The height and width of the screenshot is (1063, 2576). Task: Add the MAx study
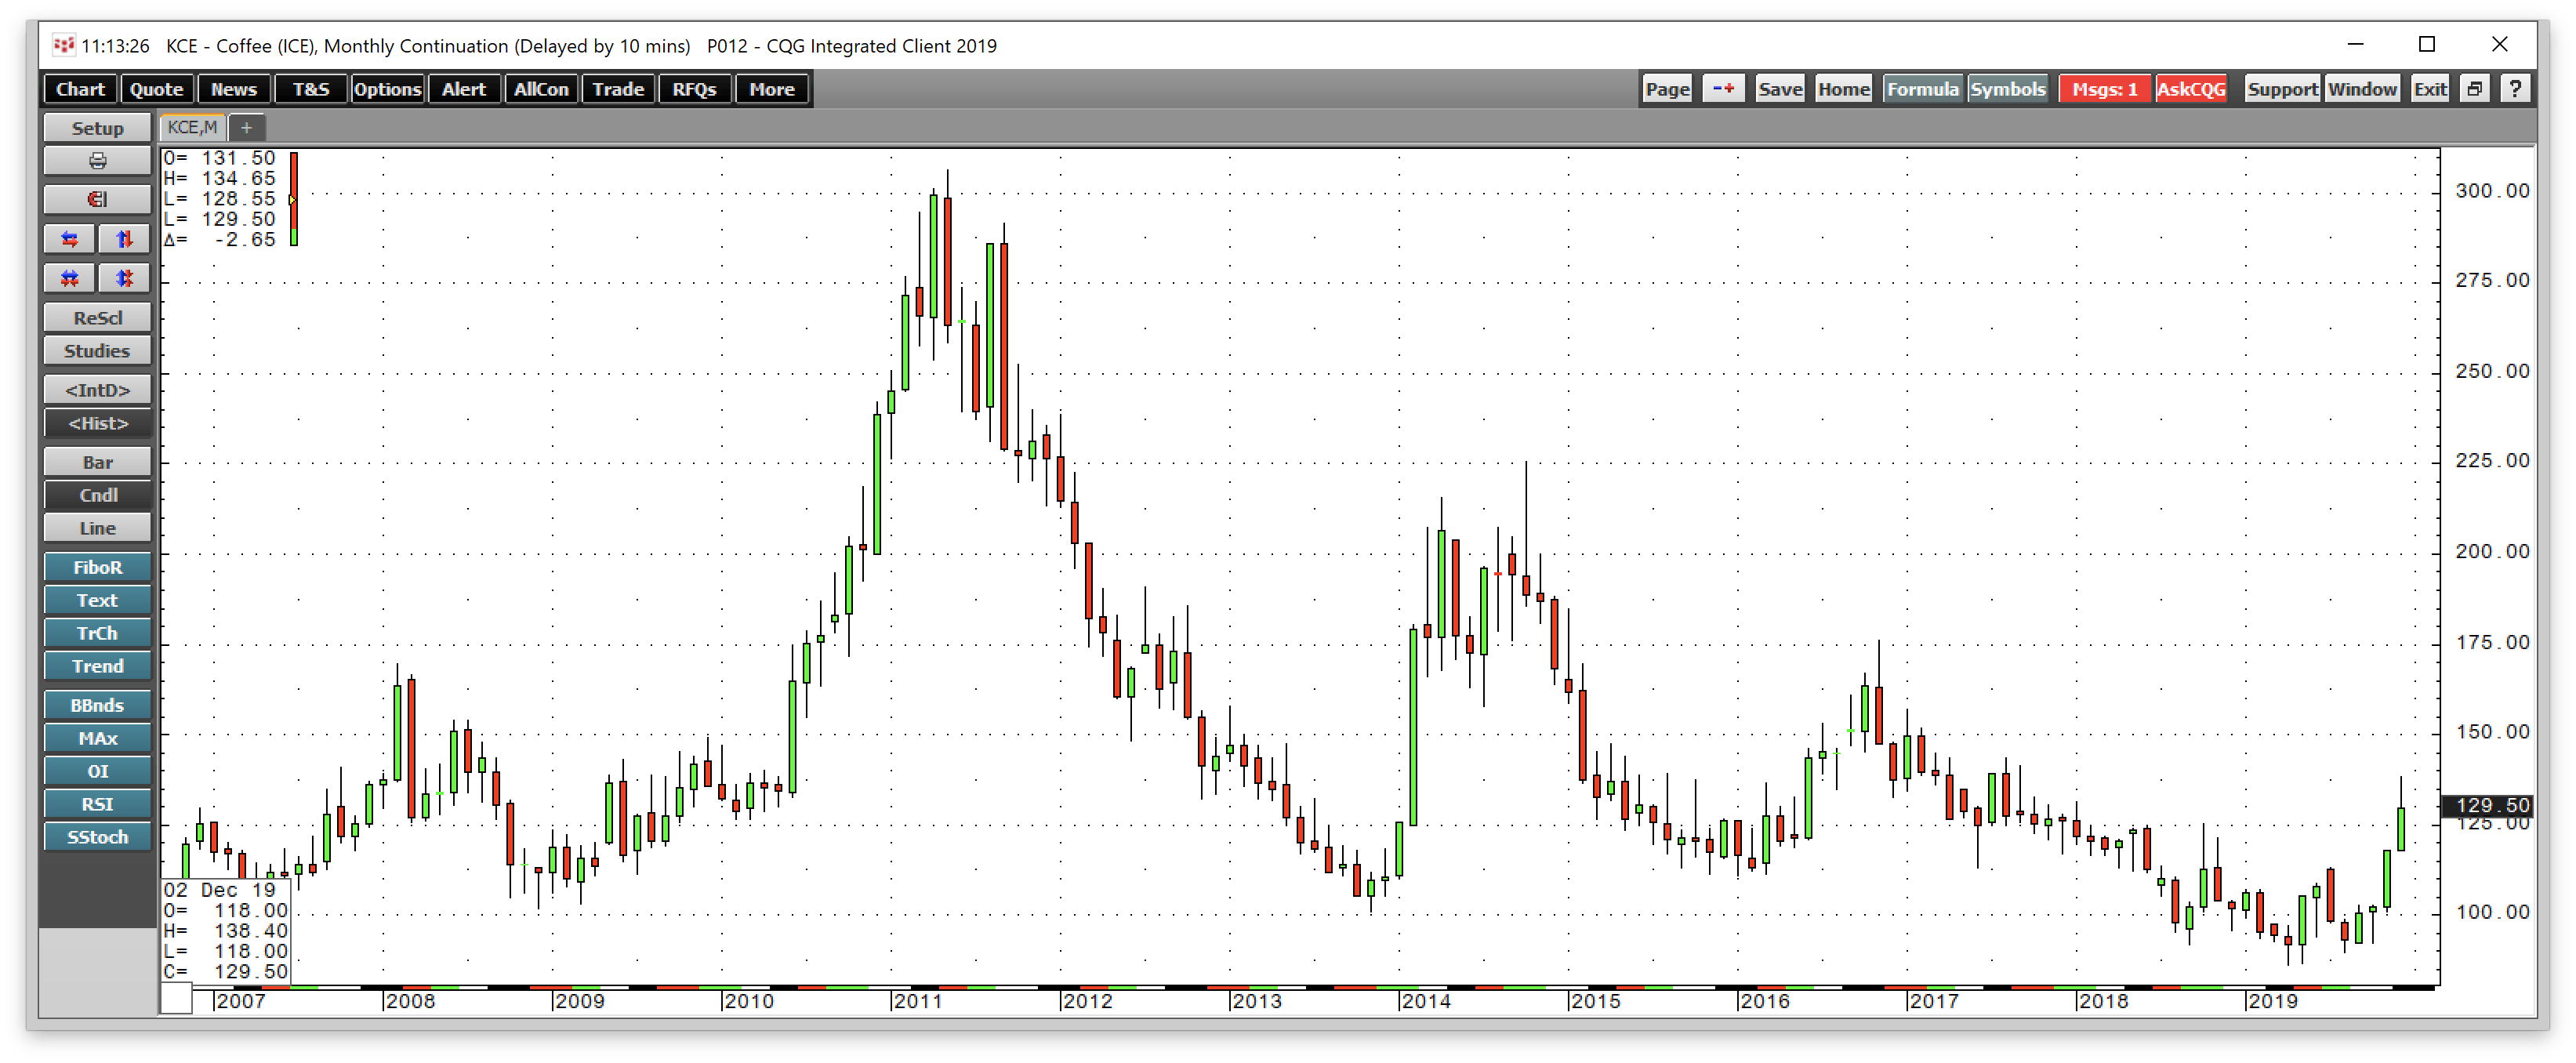pos(97,738)
